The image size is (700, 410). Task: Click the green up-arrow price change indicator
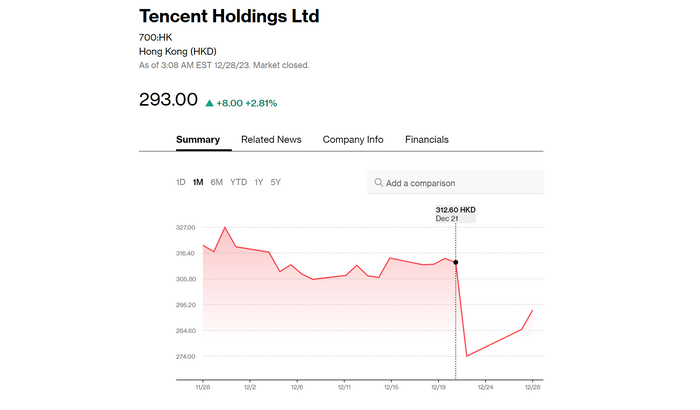[x=210, y=103]
